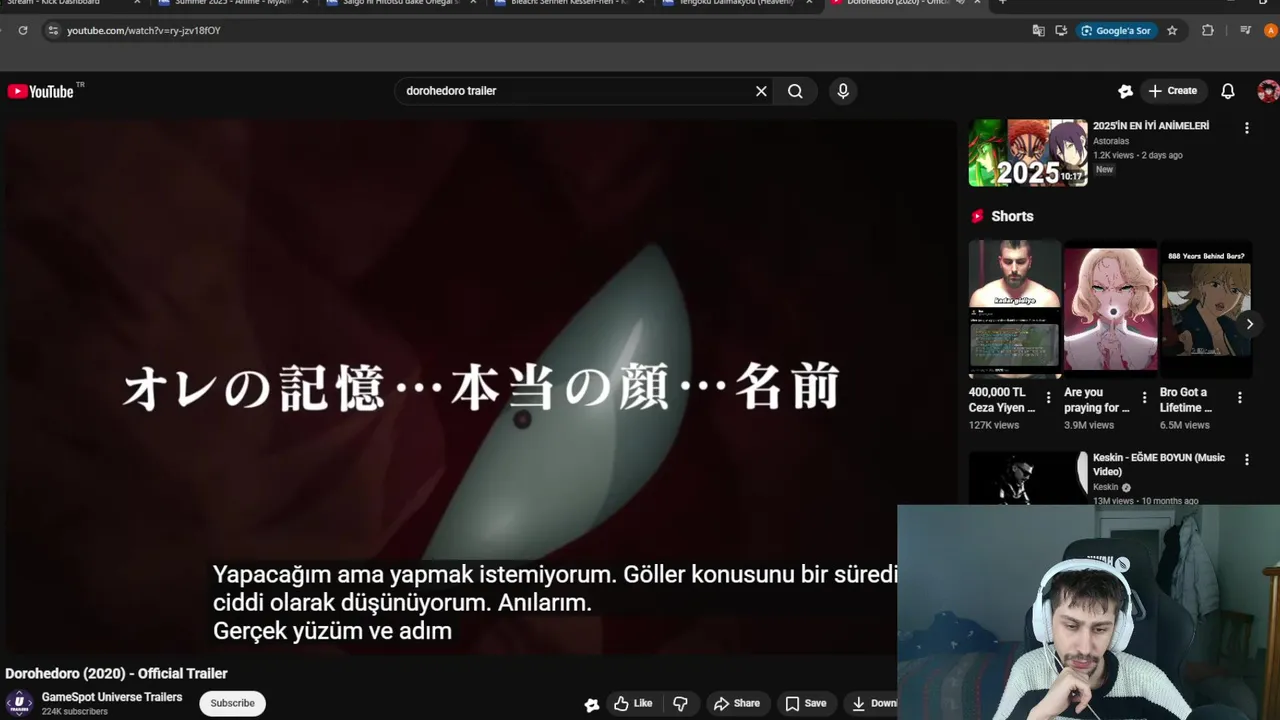Close the Stream - Kick Dashboard tab
This screenshot has width=1280, height=720.
(137, 2)
